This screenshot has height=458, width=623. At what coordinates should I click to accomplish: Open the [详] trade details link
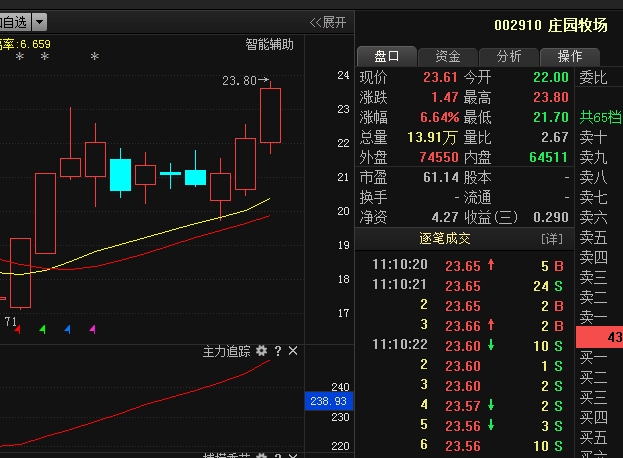552,239
